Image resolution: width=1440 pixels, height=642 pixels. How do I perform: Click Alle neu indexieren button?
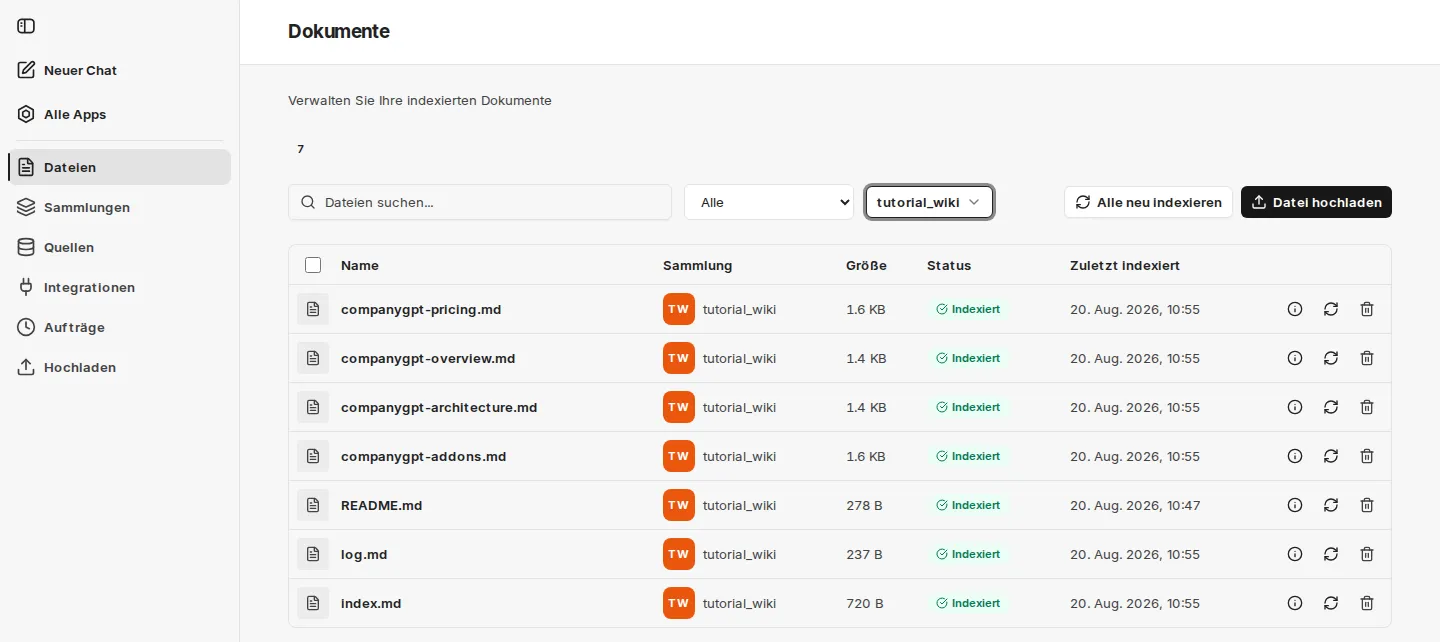point(1148,202)
